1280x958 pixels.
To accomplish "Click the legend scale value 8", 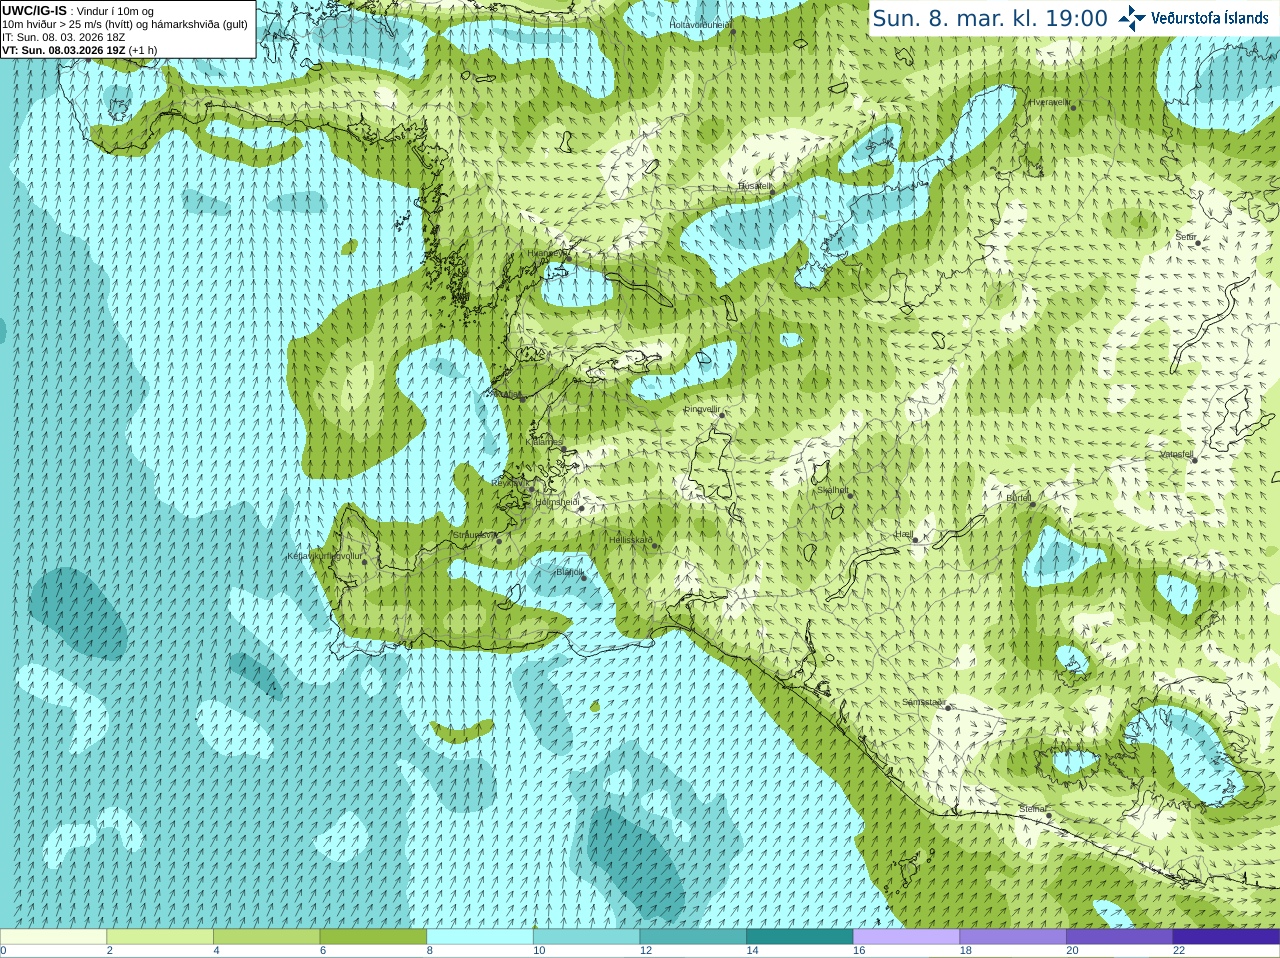I will (430, 951).
